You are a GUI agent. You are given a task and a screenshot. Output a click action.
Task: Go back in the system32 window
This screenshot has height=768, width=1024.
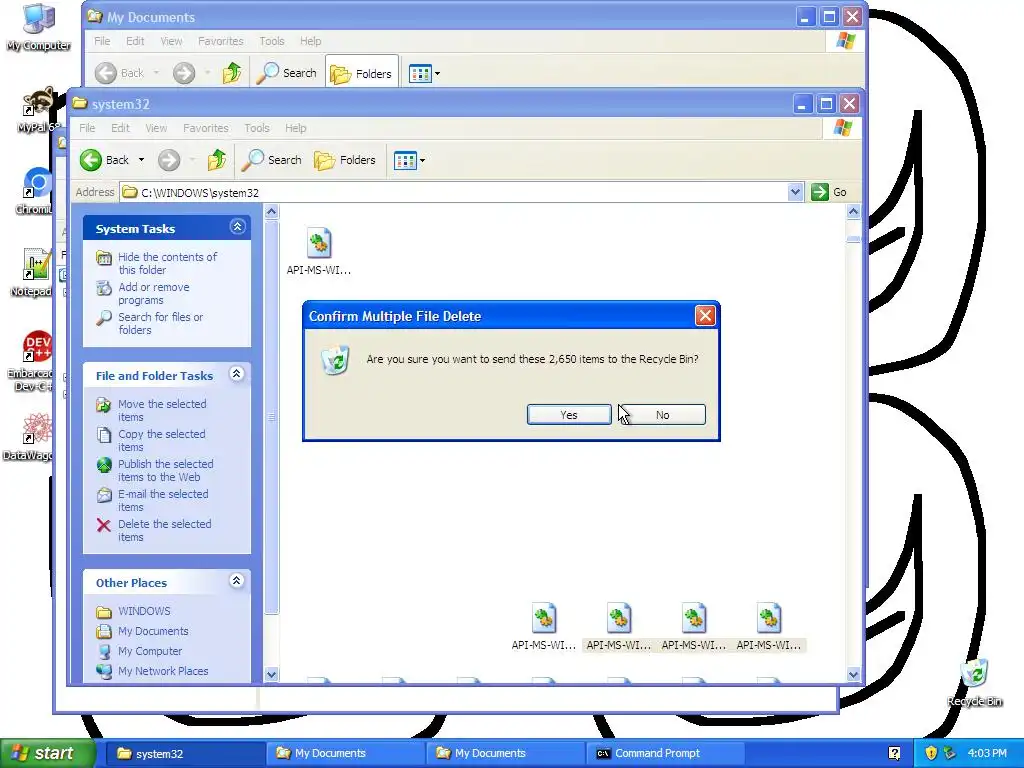[x=105, y=160]
